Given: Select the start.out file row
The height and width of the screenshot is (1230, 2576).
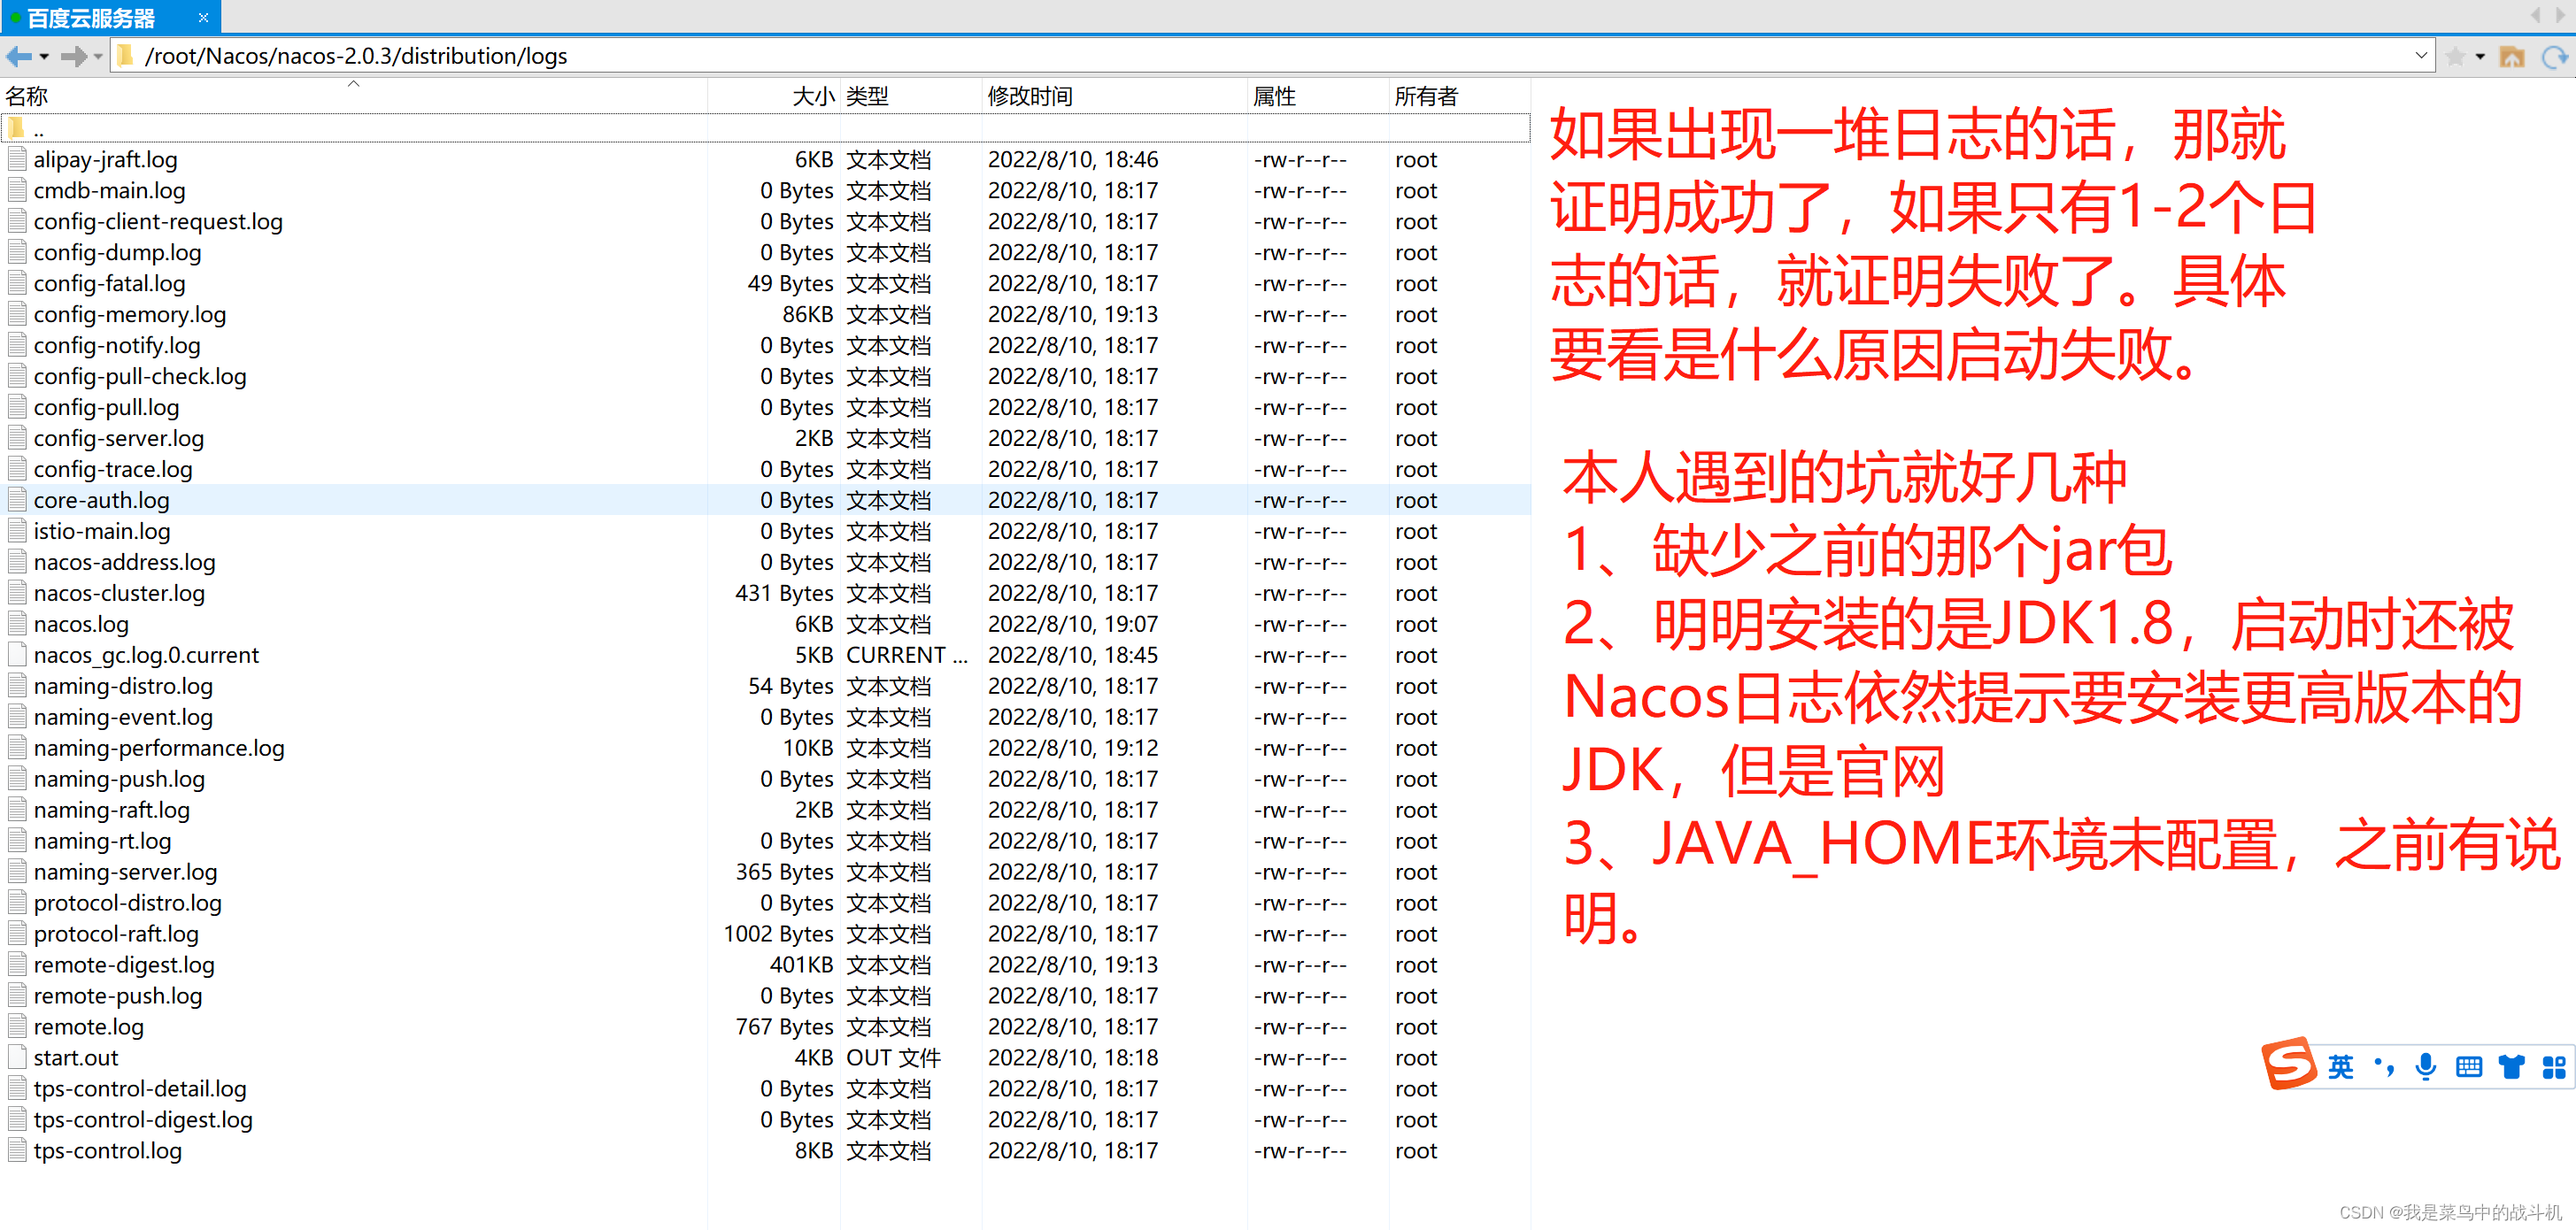Looking at the screenshot, I should 76,1057.
